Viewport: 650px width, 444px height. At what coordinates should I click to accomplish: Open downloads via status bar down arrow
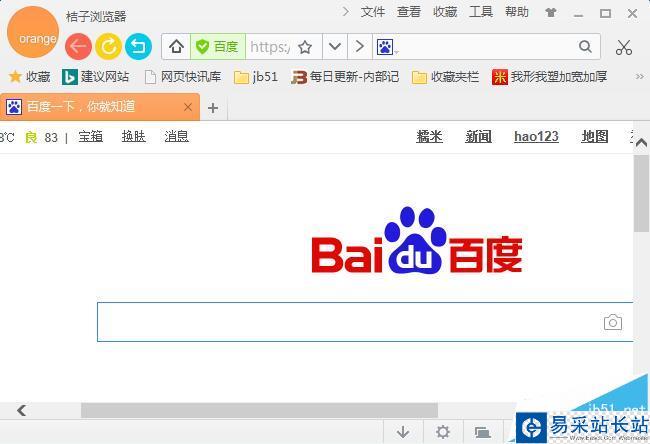point(403,432)
